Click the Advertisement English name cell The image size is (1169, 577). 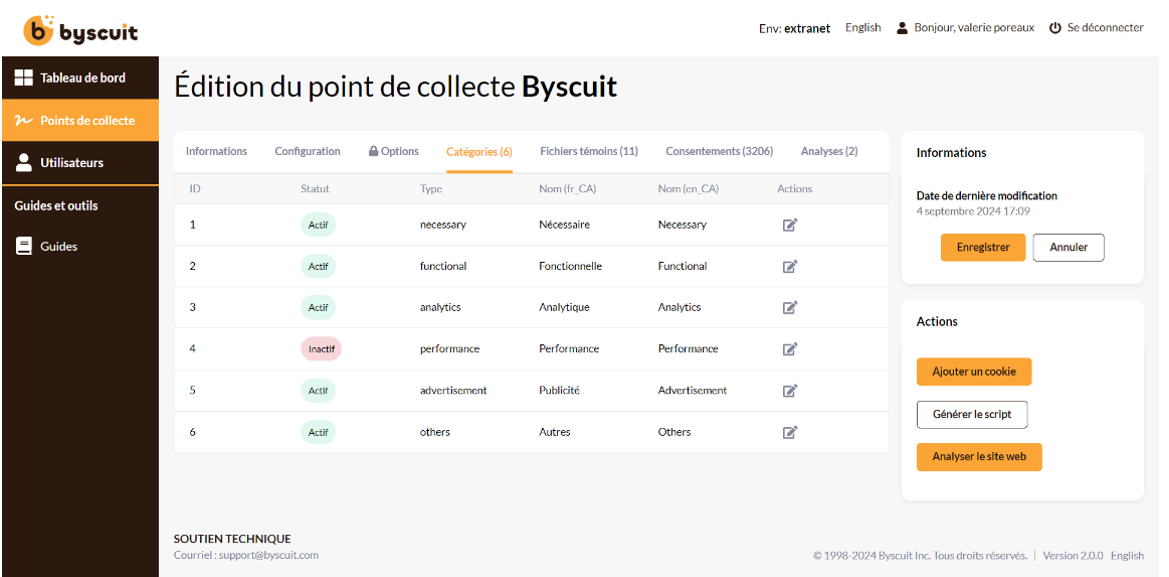point(693,390)
